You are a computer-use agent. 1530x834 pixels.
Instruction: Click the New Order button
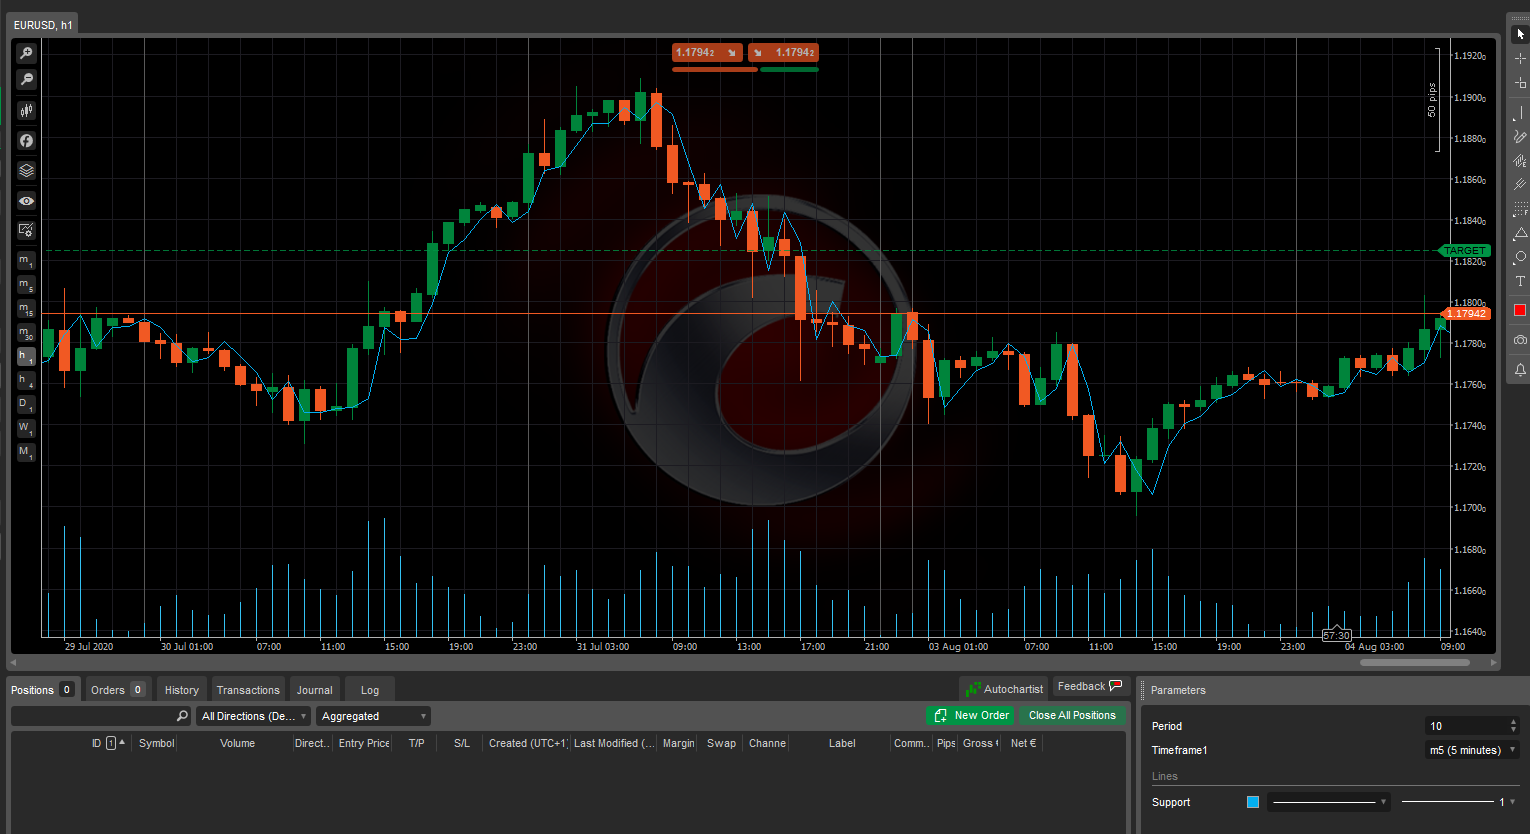click(971, 715)
